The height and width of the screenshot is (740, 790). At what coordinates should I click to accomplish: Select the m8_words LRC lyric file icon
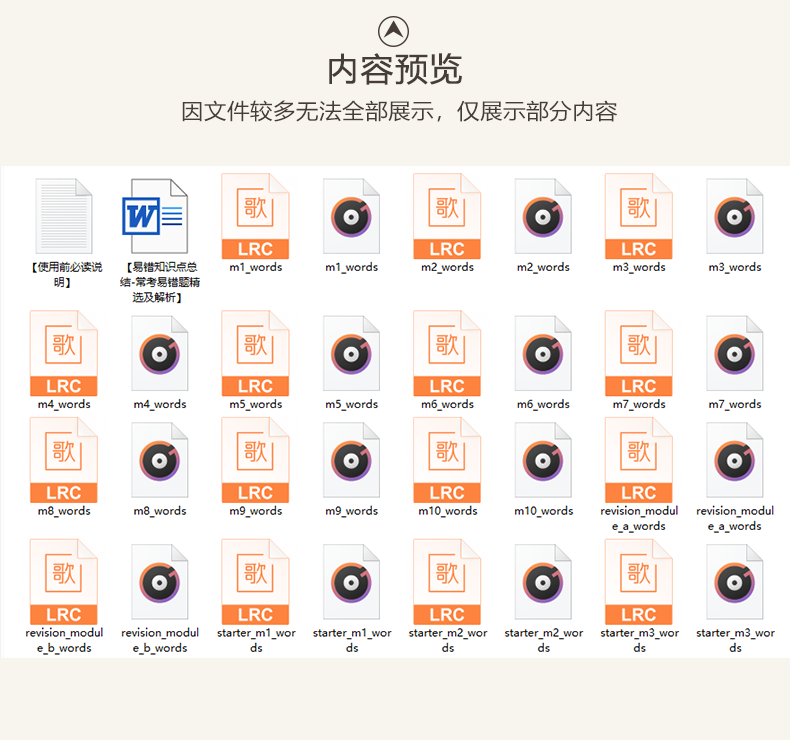click(63, 460)
